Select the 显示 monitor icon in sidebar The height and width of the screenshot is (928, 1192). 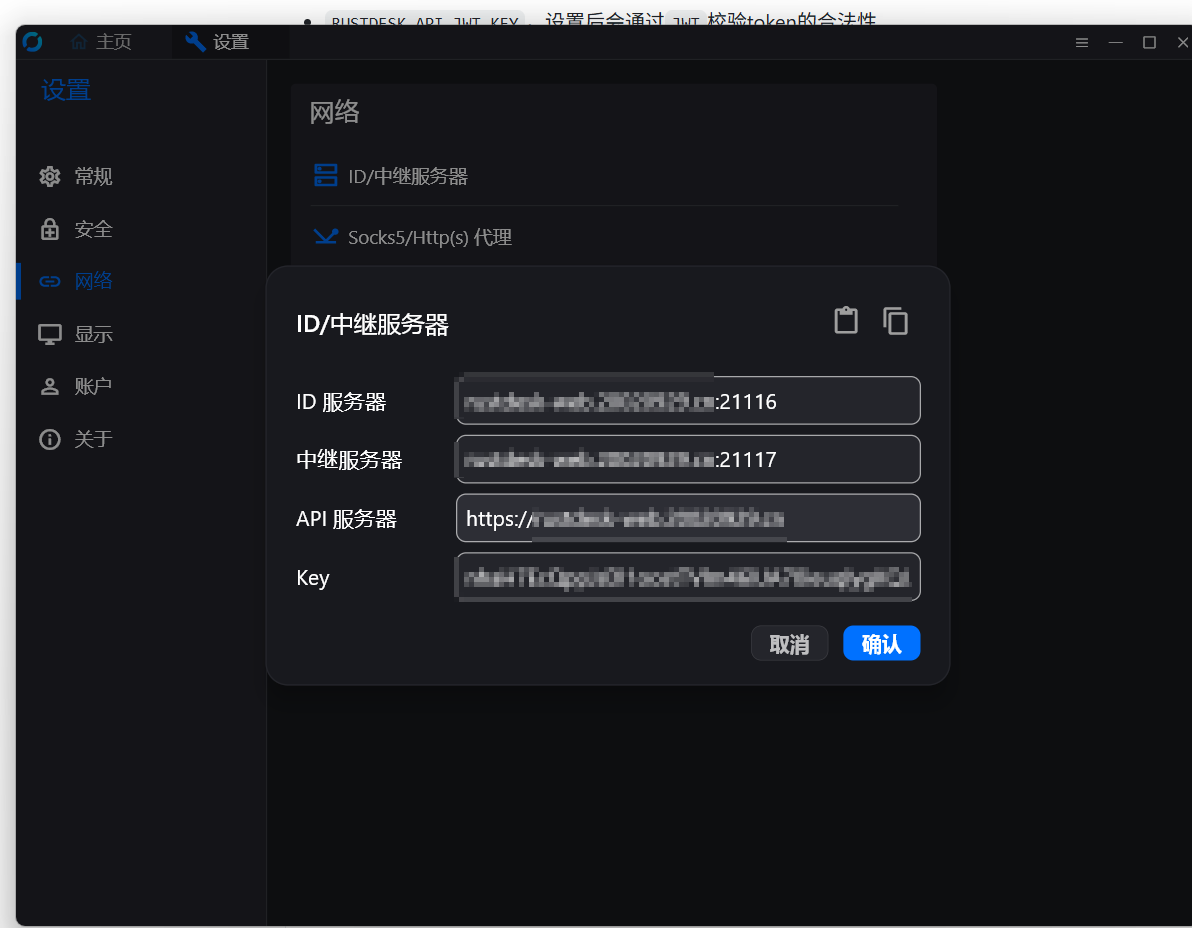click(x=50, y=334)
